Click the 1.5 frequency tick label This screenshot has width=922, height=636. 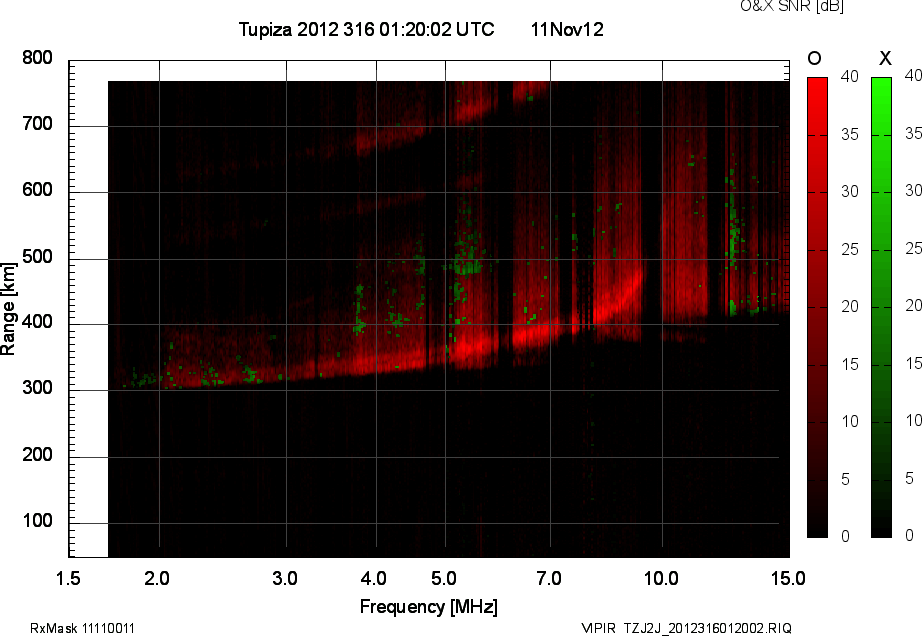click(x=68, y=579)
